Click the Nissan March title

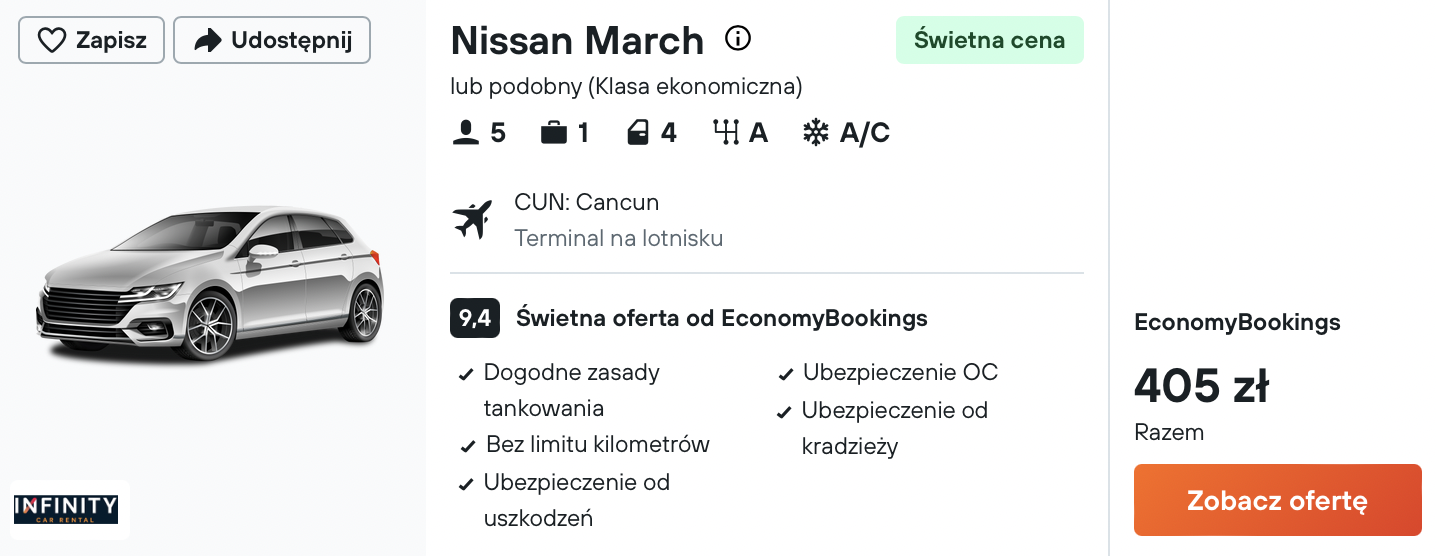[x=577, y=40]
